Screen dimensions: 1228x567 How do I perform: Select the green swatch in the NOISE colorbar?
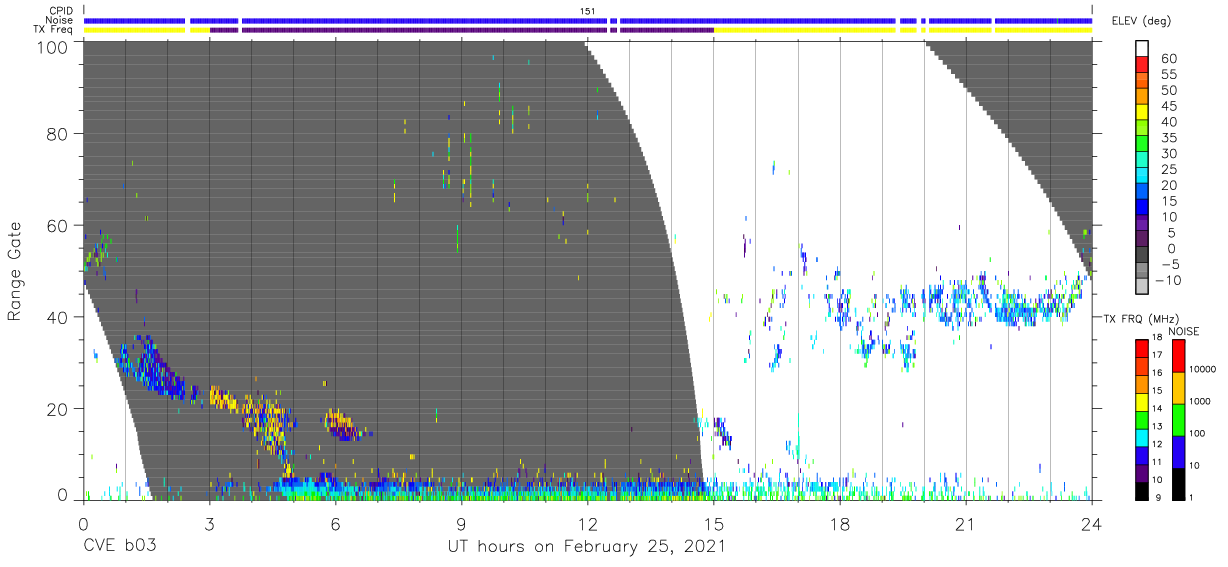[1180, 419]
